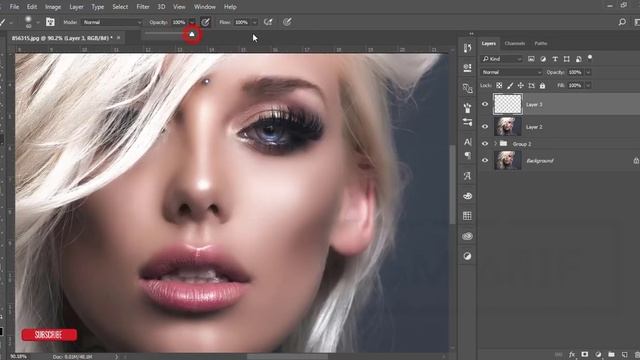Filter layers by shape layers icon
Screen dimensions: 640x360
[x=567, y=59]
